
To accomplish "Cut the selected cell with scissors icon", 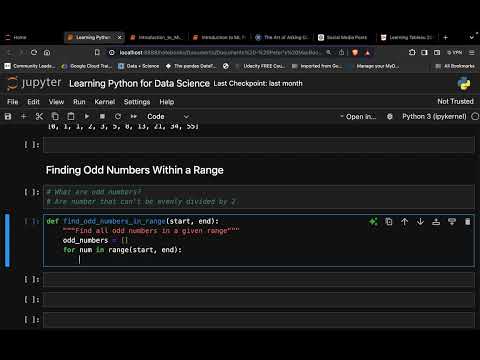I will click(39, 116).
